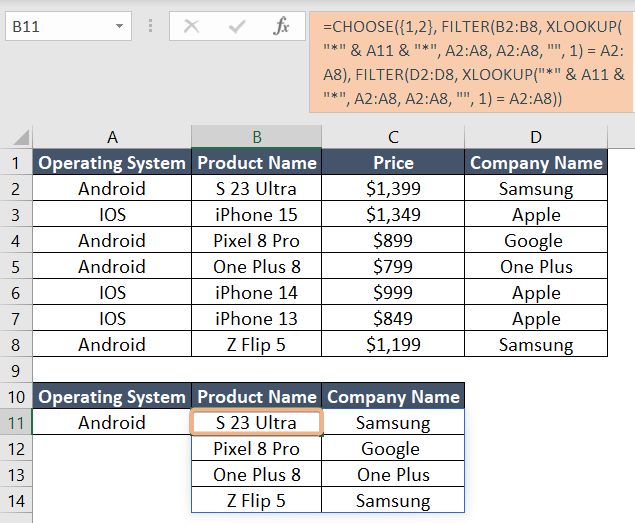Select the Google cell in row 12
The height and width of the screenshot is (523, 635).
click(x=393, y=448)
